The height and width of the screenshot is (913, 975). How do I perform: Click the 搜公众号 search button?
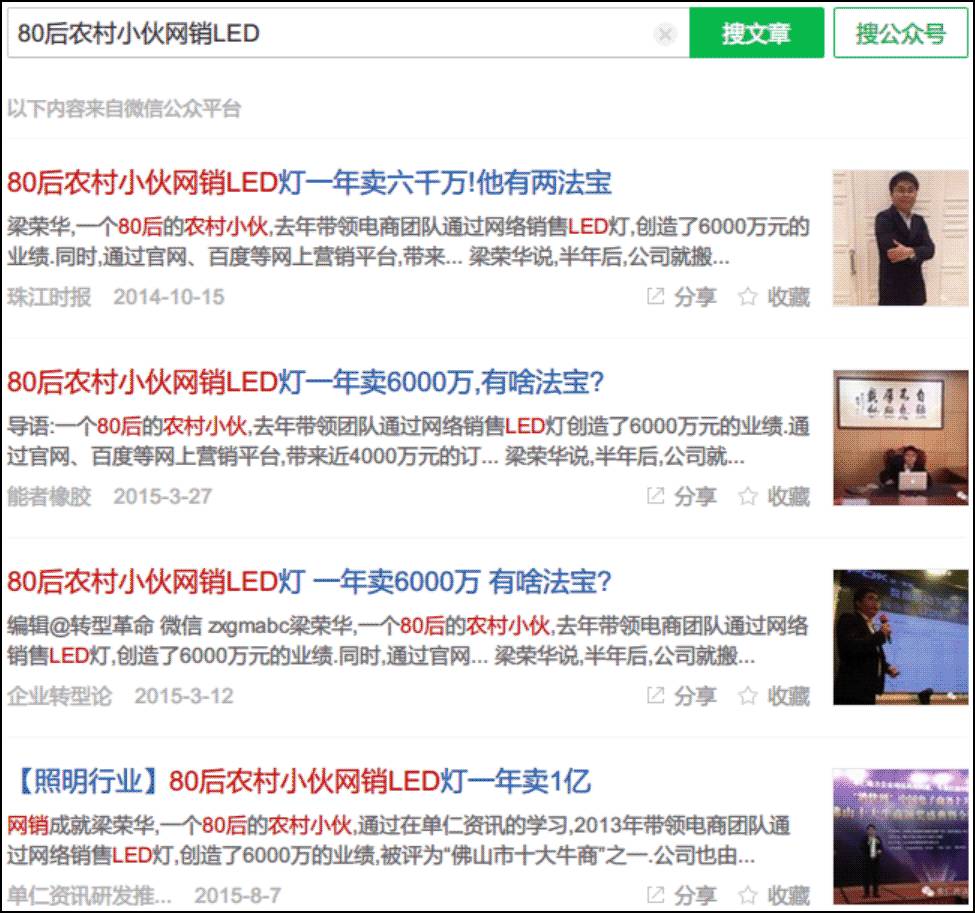pos(899,32)
